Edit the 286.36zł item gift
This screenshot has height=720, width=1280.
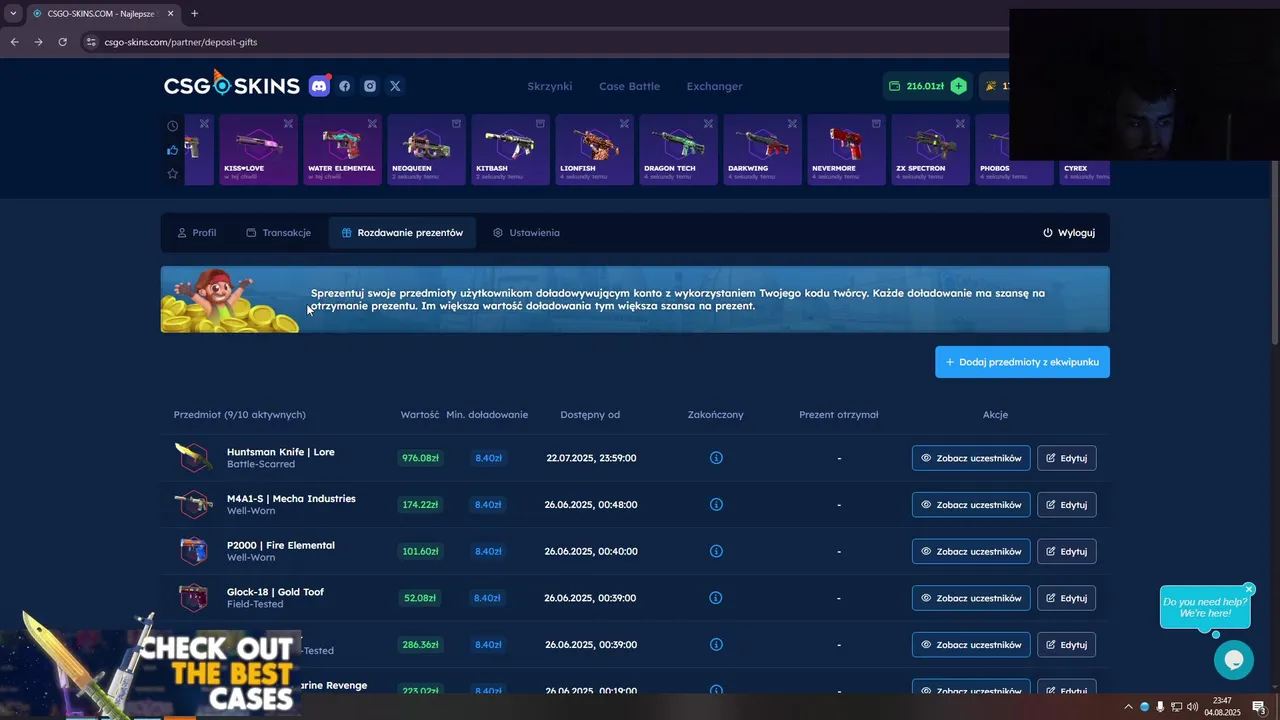[x=1066, y=645]
